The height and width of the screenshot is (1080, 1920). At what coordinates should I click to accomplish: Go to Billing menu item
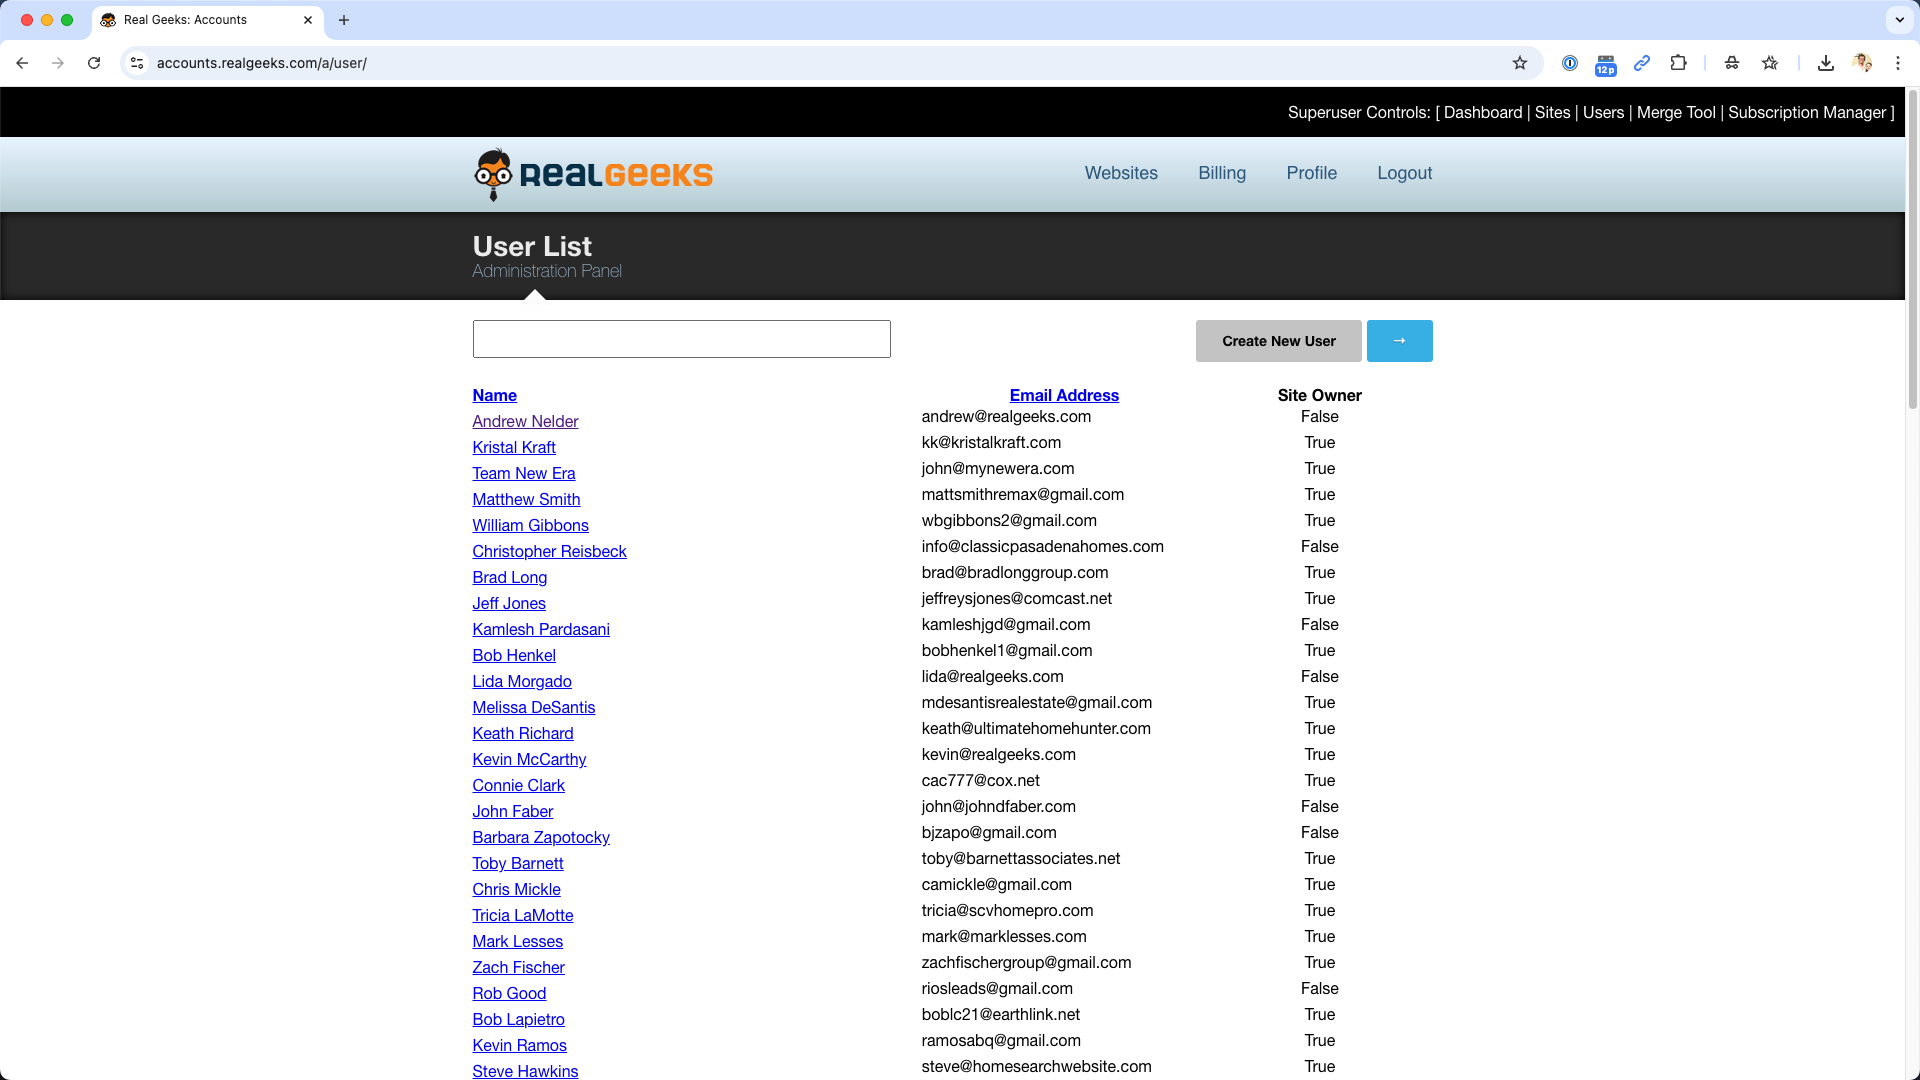tap(1222, 173)
